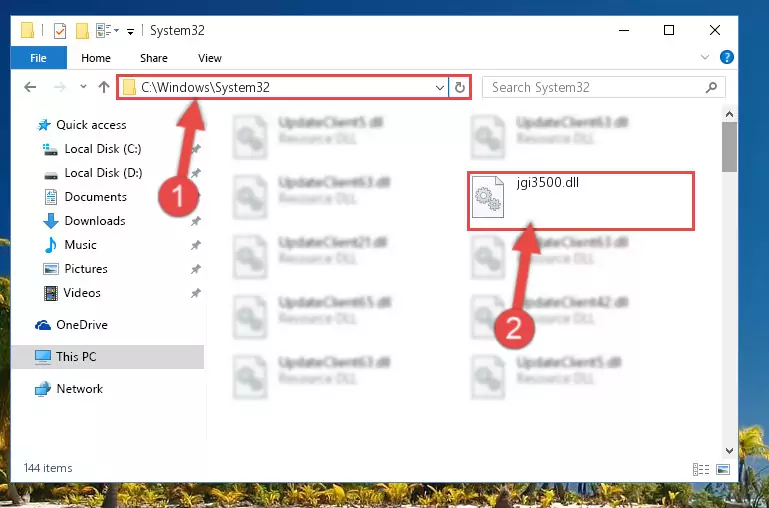Refresh the System32 folder
The height and width of the screenshot is (508, 769).
(x=460, y=88)
